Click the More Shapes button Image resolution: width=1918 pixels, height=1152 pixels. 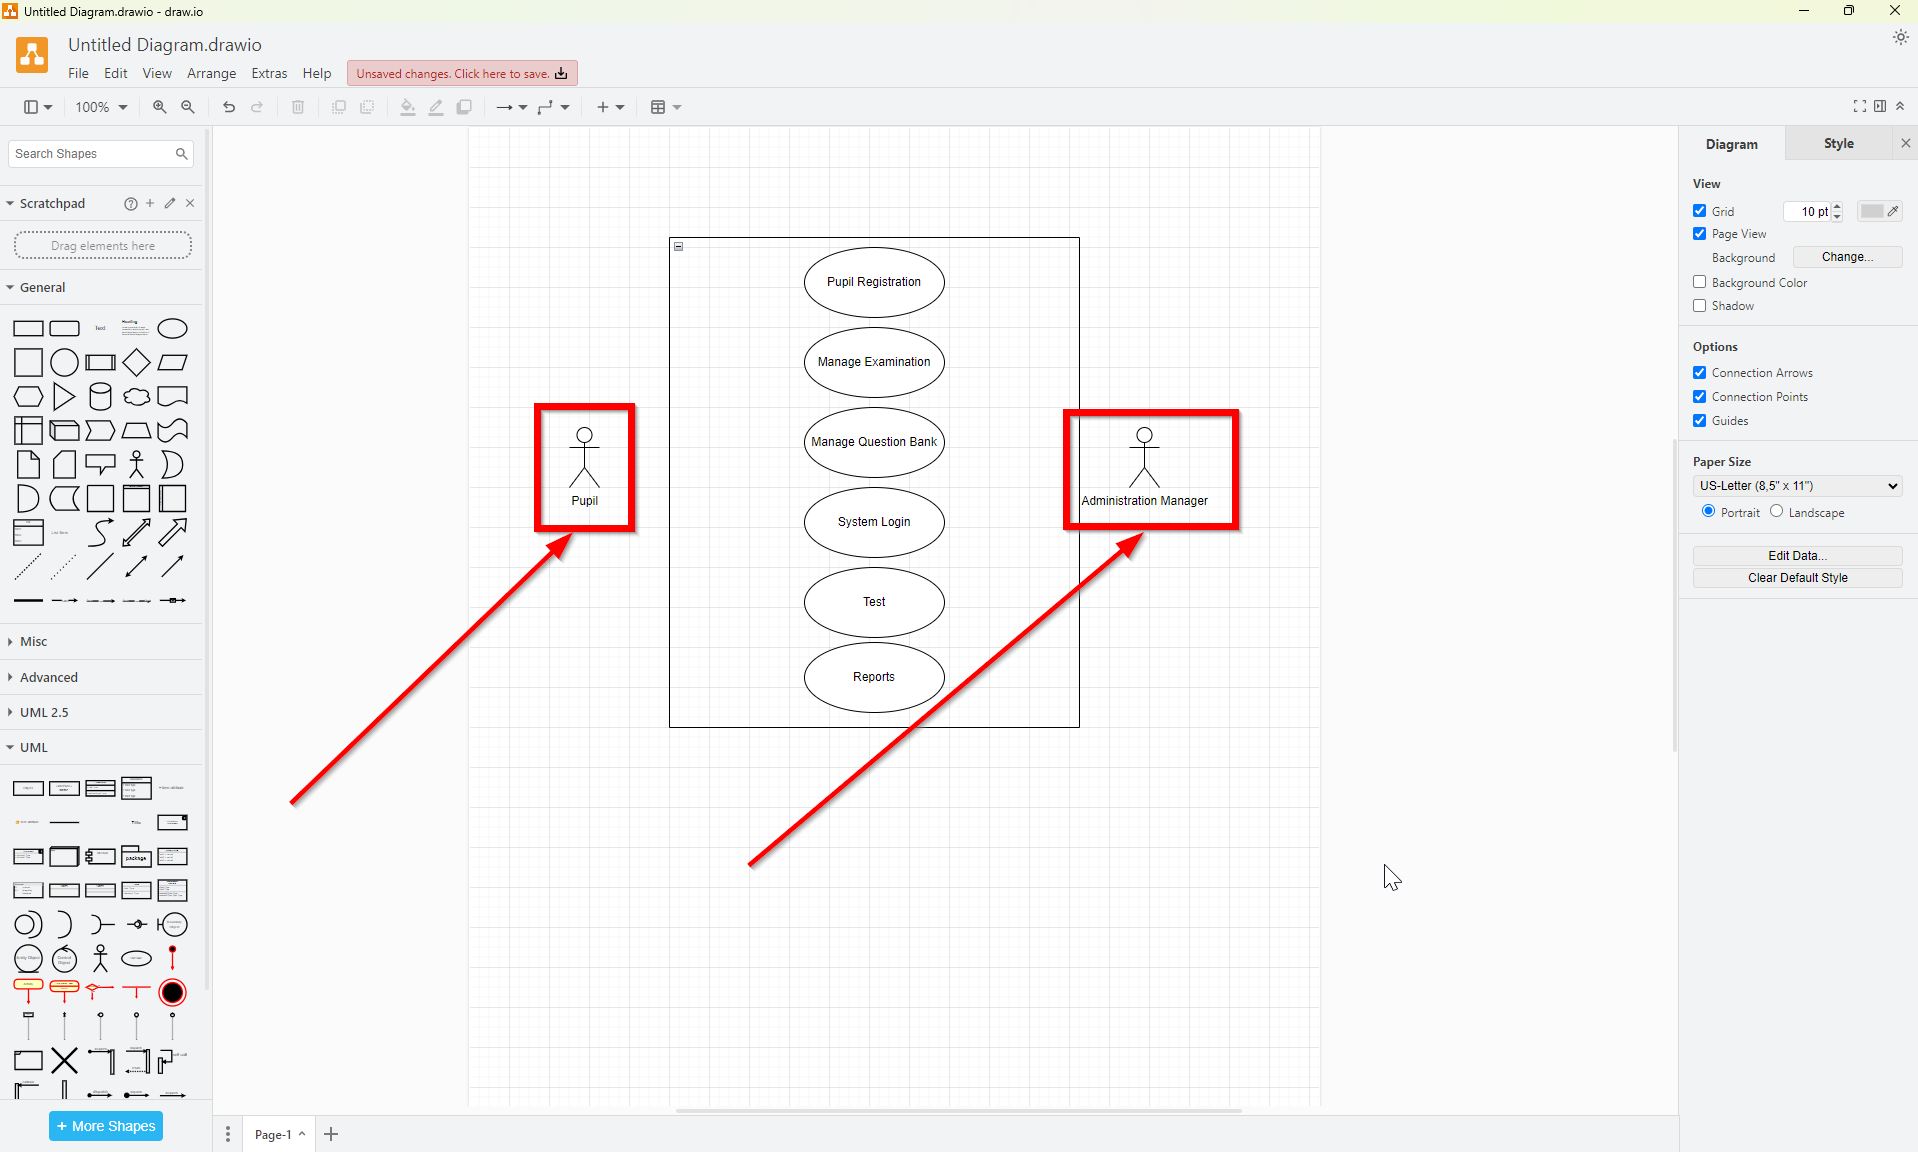point(105,1126)
